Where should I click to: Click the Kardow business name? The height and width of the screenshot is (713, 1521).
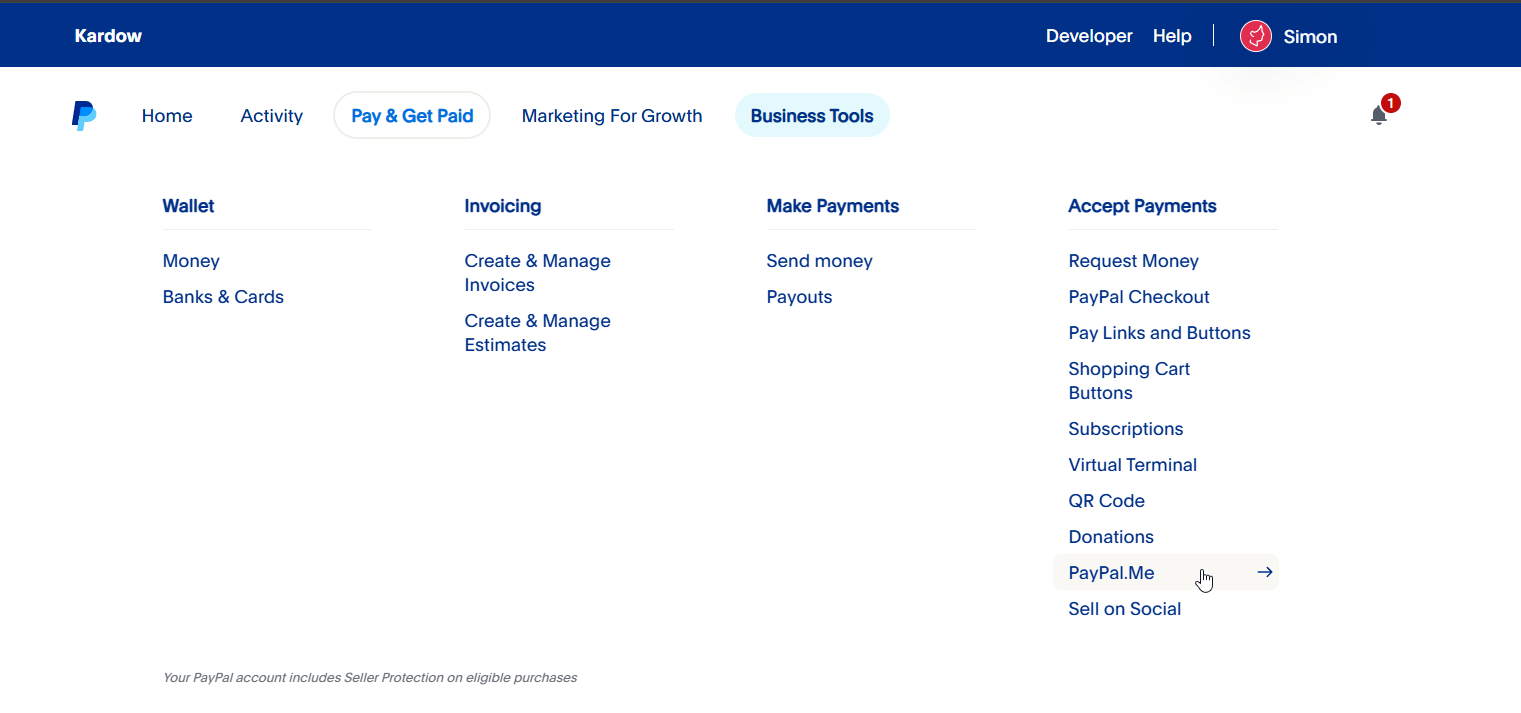tap(108, 36)
